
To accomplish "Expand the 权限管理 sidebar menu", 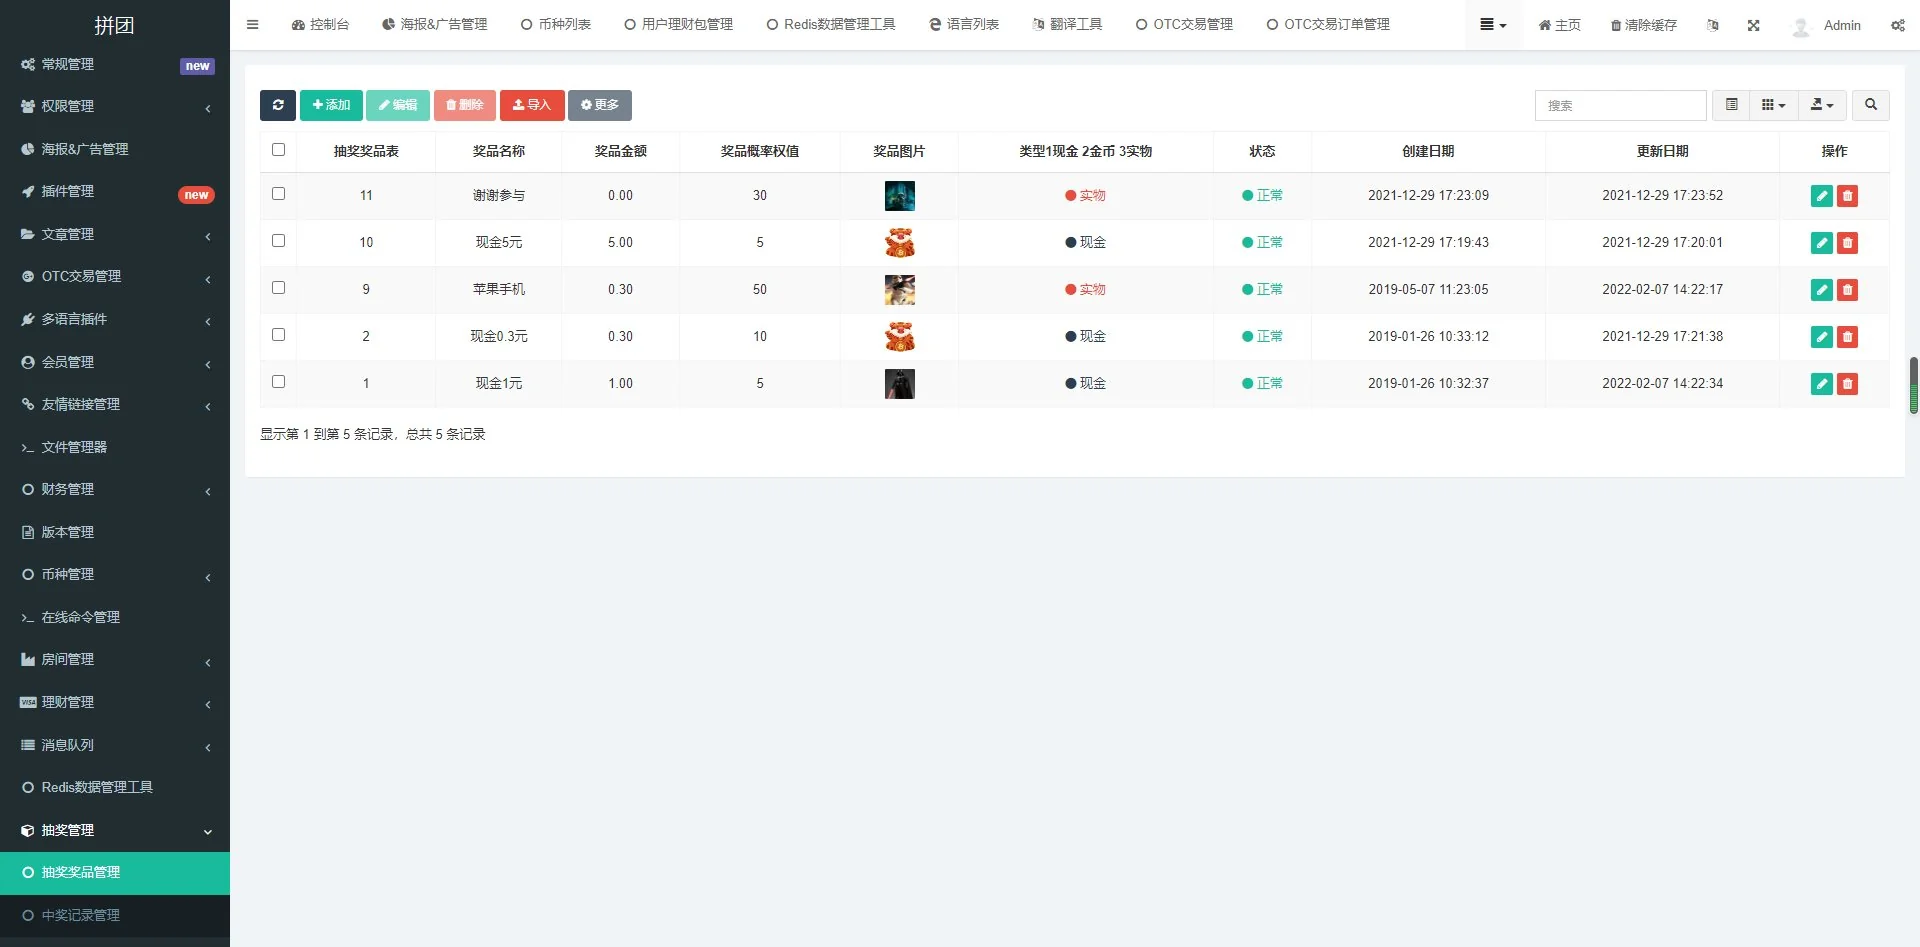I will pyautogui.click(x=115, y=107).
